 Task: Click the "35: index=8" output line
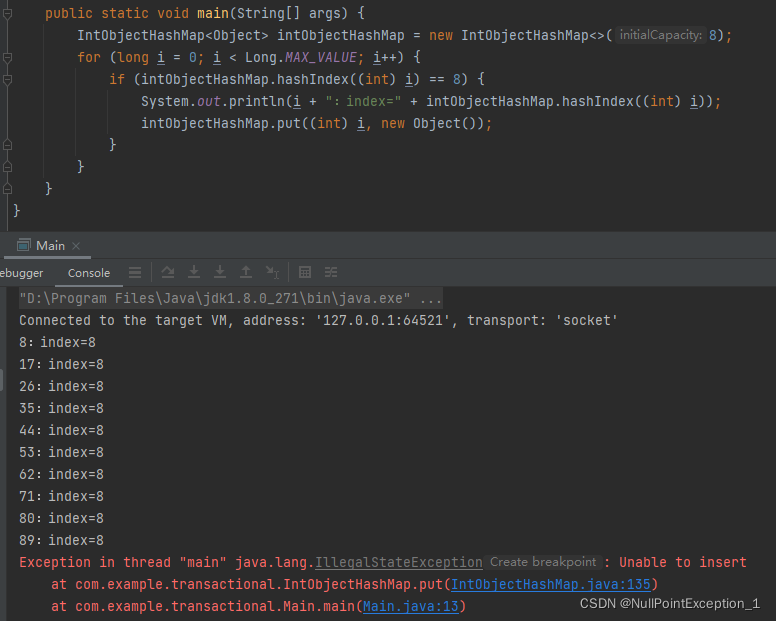pos(61,409)
